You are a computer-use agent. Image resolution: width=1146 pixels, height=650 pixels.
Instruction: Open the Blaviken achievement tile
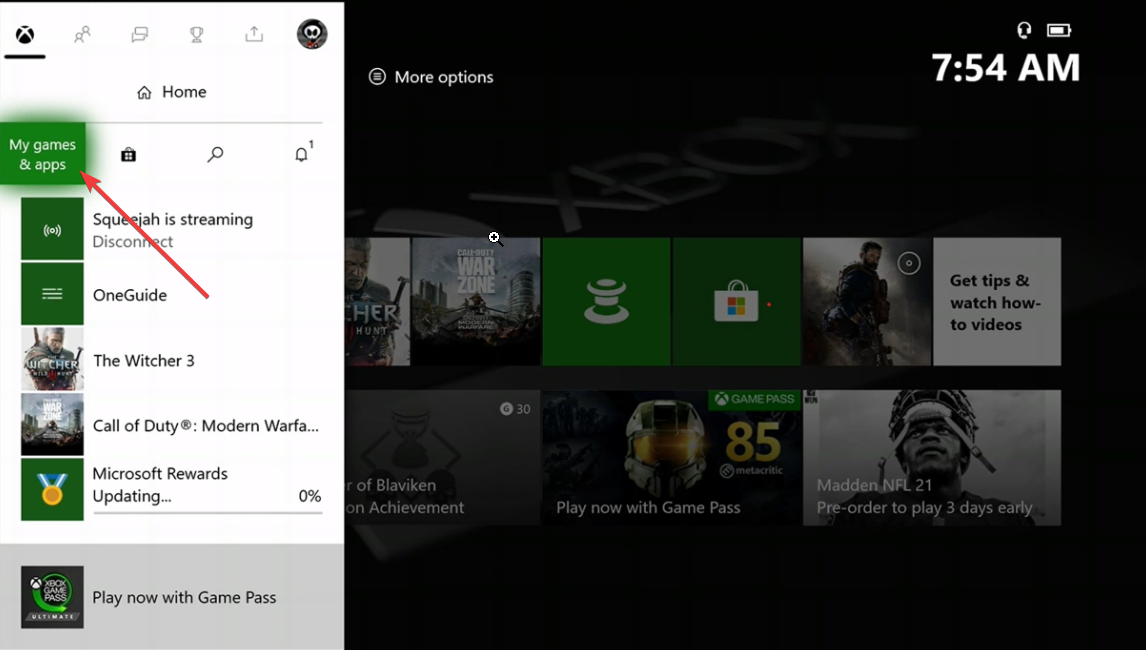[x=442, y=457]
